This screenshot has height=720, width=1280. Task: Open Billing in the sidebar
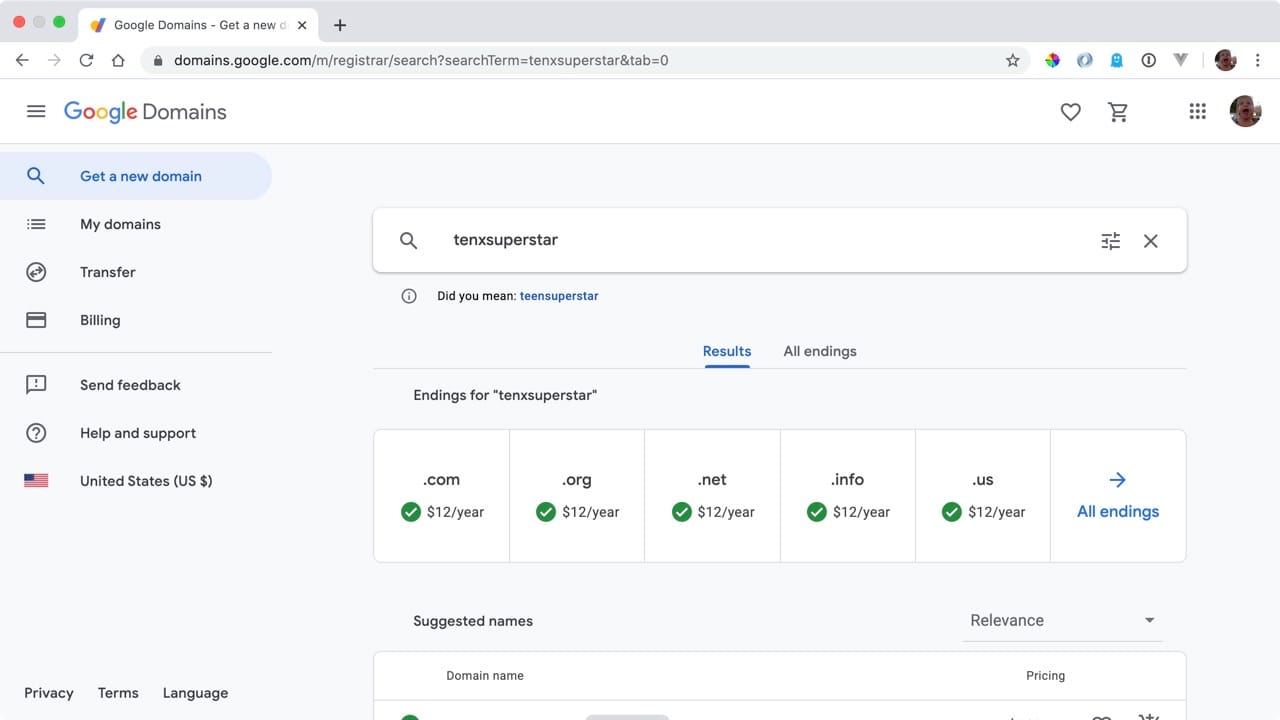pyautogui.click(x=100, y=320)
